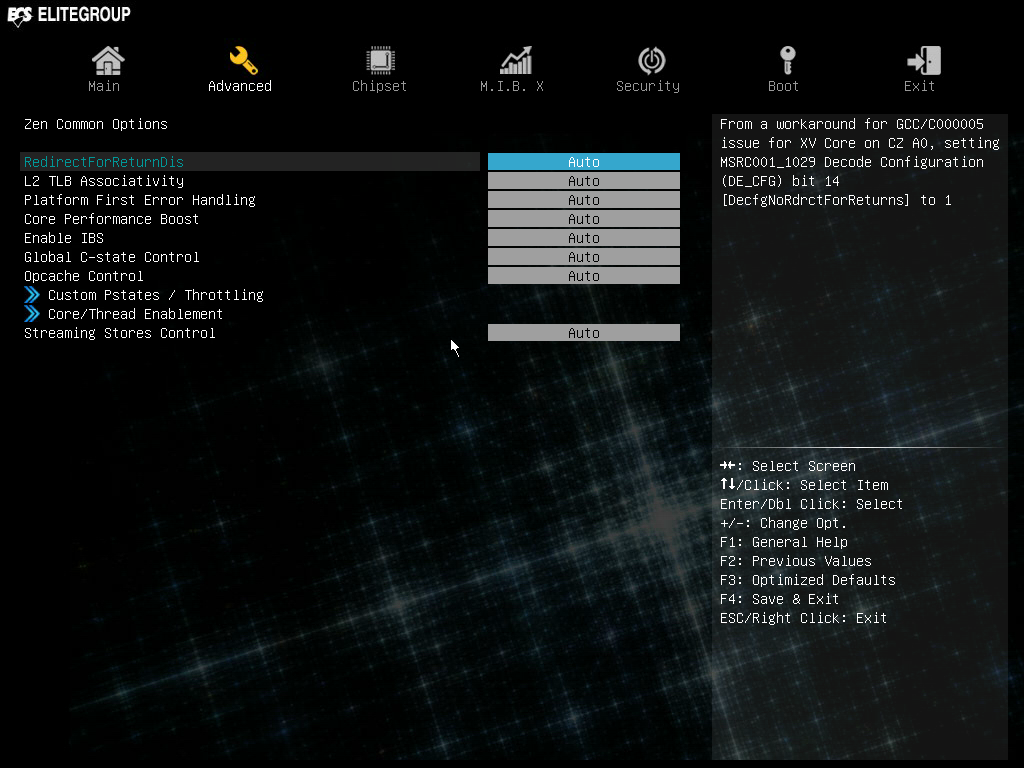The width and height of the screenshot is (1024, 768).
Task: Open the RedirectForReturnDis Auto value dropdown
Action: (x=584, y=162)
